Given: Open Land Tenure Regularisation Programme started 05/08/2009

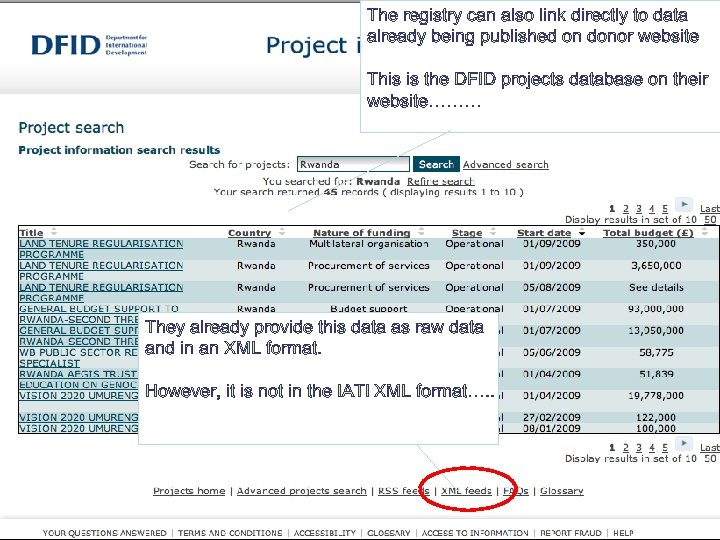Looking at the screenshot, I should 101,292.
